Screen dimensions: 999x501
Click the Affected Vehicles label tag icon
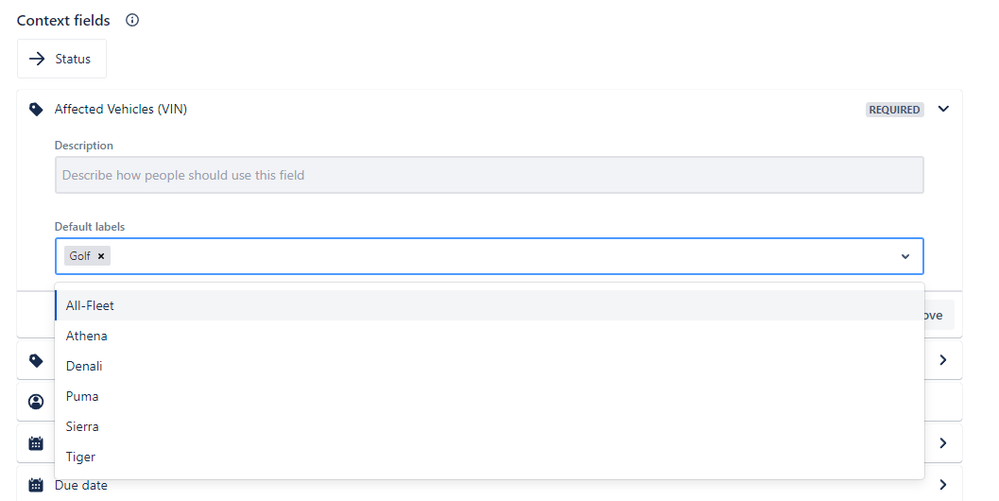point(36,110)
